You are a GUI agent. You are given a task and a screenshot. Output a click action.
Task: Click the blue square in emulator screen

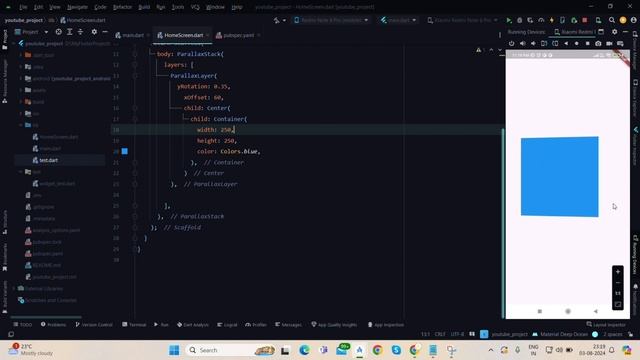[x=560, y=177]
